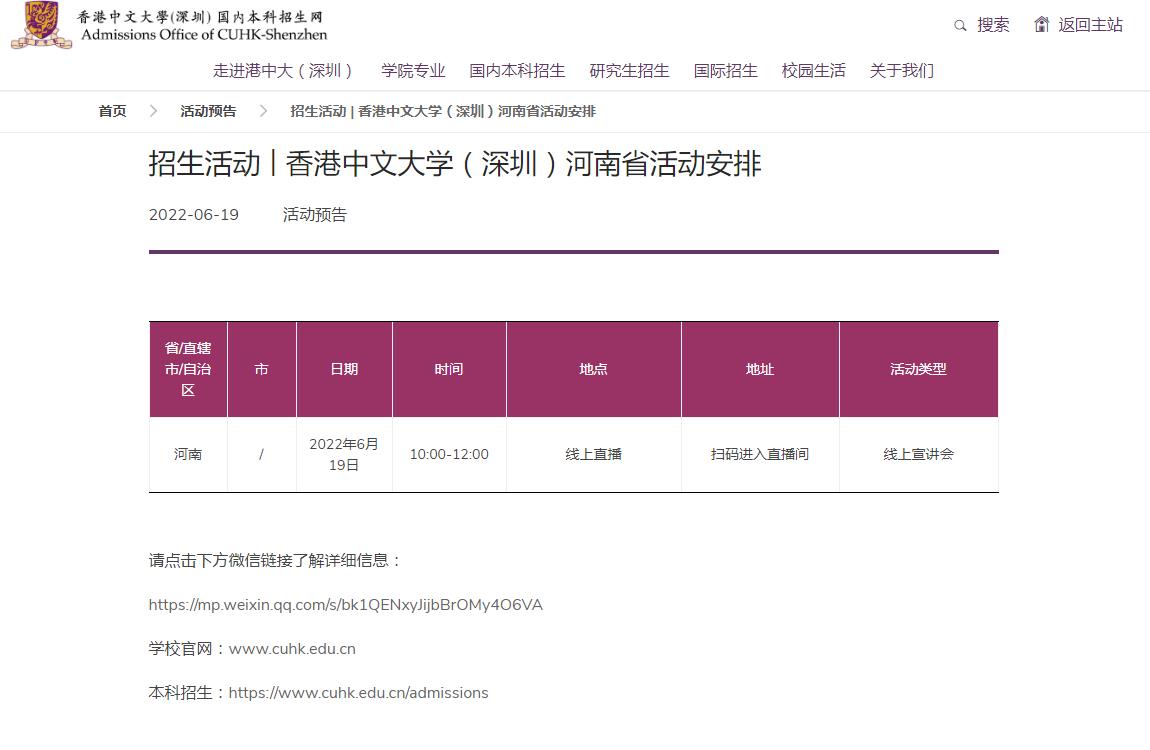The height and width of the screenshot is (750, 1150).
Task: Click the 地点 column header
Action: click(593, 369)
